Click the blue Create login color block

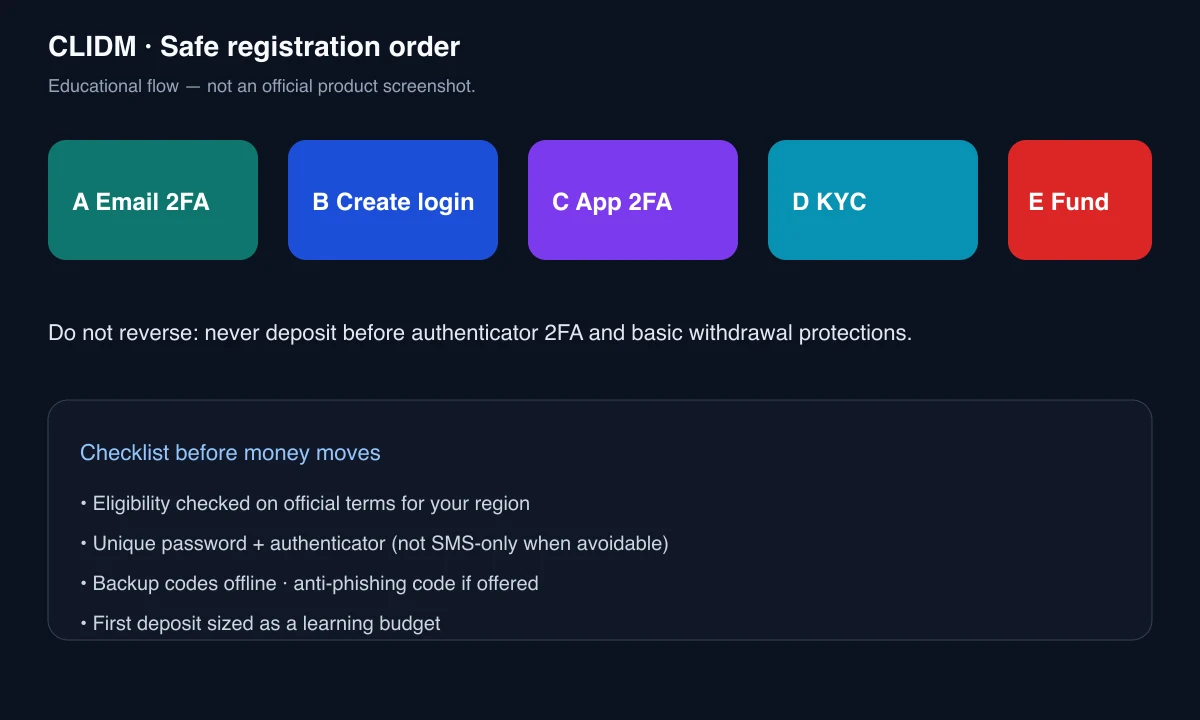tap(393, 200)
